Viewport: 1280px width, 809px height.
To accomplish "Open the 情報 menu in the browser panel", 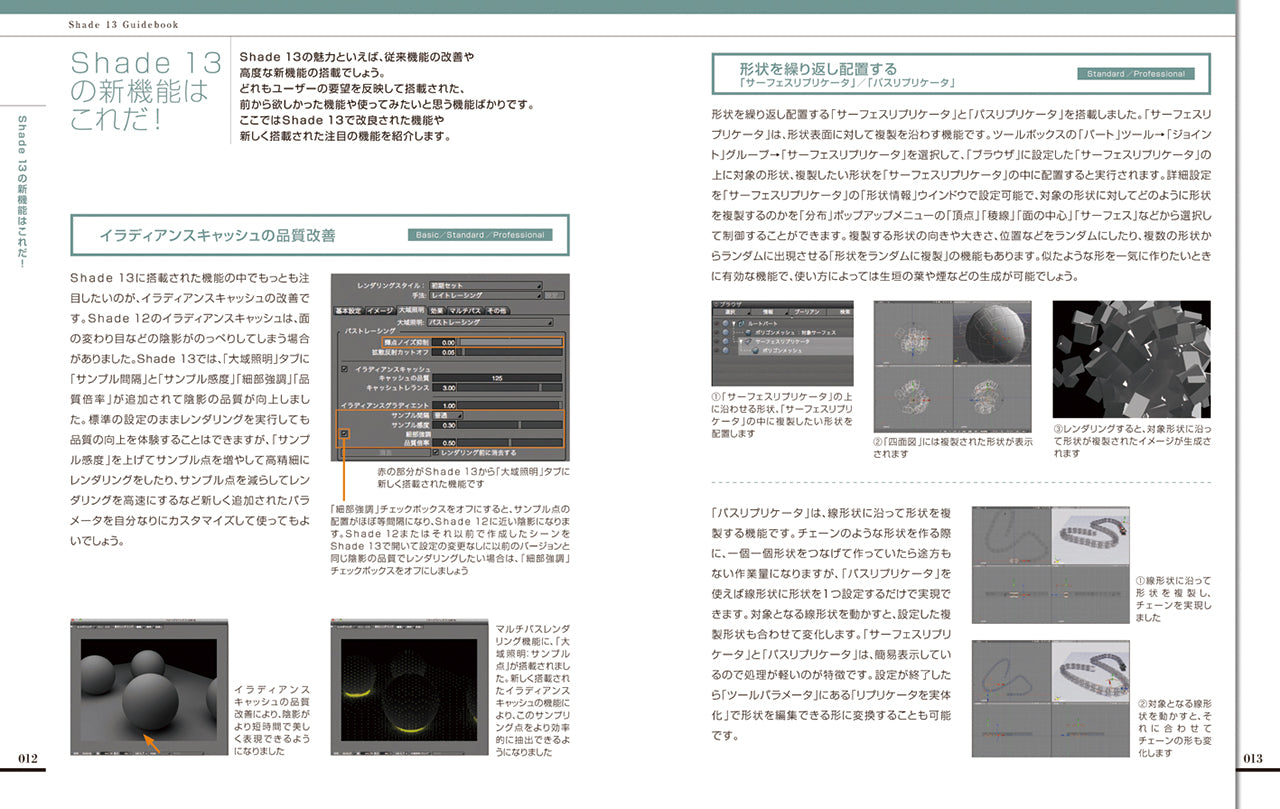I will (x=769, y=312).
